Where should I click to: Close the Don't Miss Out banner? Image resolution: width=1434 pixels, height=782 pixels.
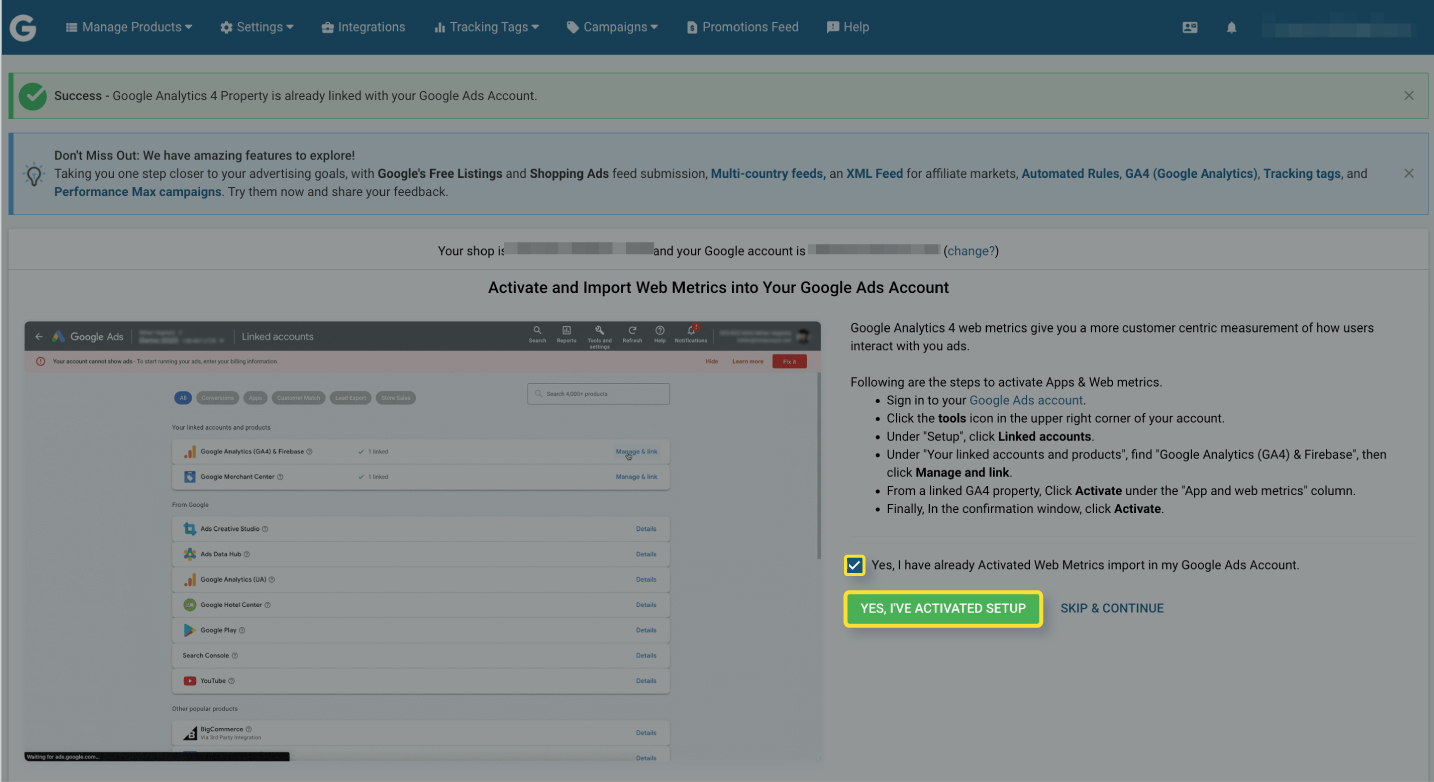(x=1409, y=173)
